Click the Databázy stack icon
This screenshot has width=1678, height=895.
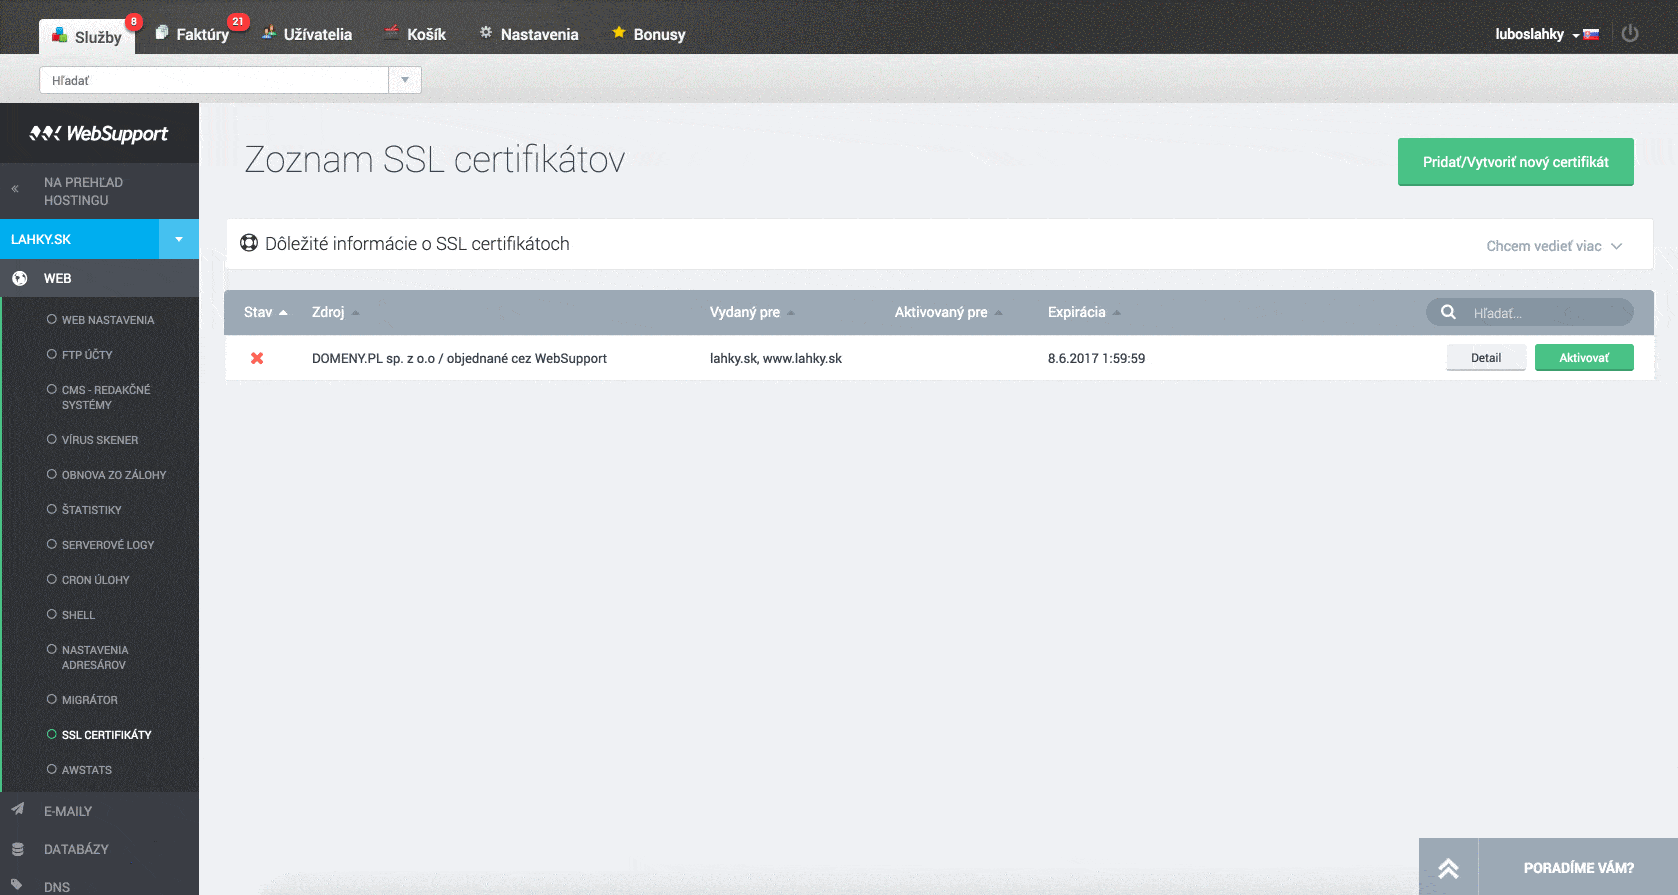point(17,848)
